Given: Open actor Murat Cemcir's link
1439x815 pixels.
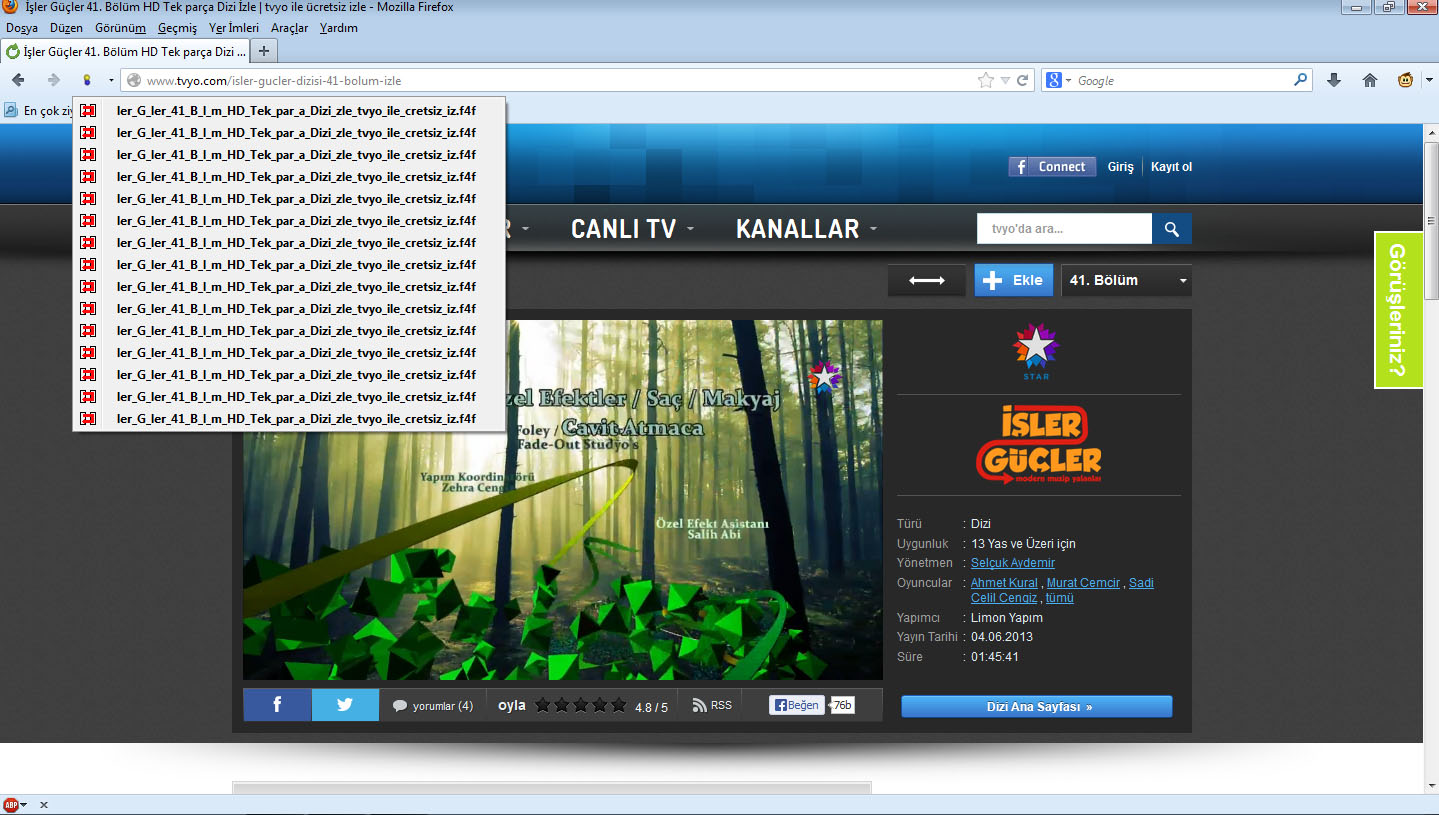Looking at the screenshot, I should 1083,583.
